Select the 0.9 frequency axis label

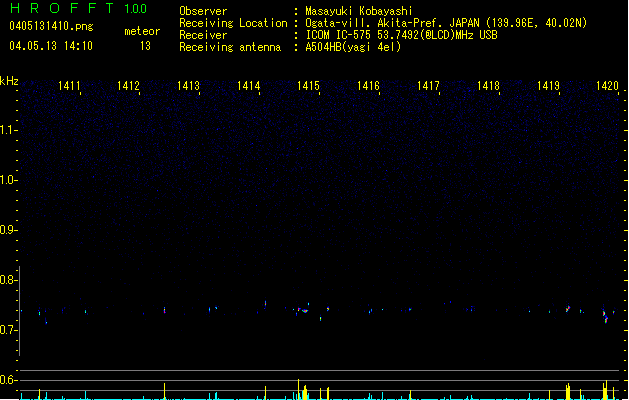(9, 230)
